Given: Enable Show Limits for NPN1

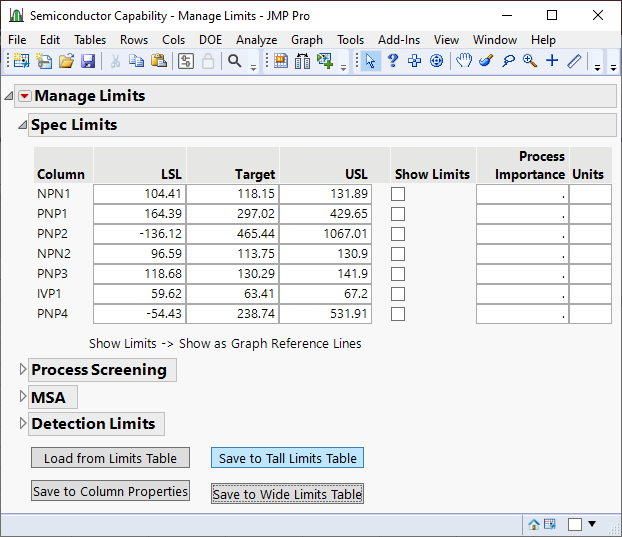Looking at the screenshot, I should point(398,194).
